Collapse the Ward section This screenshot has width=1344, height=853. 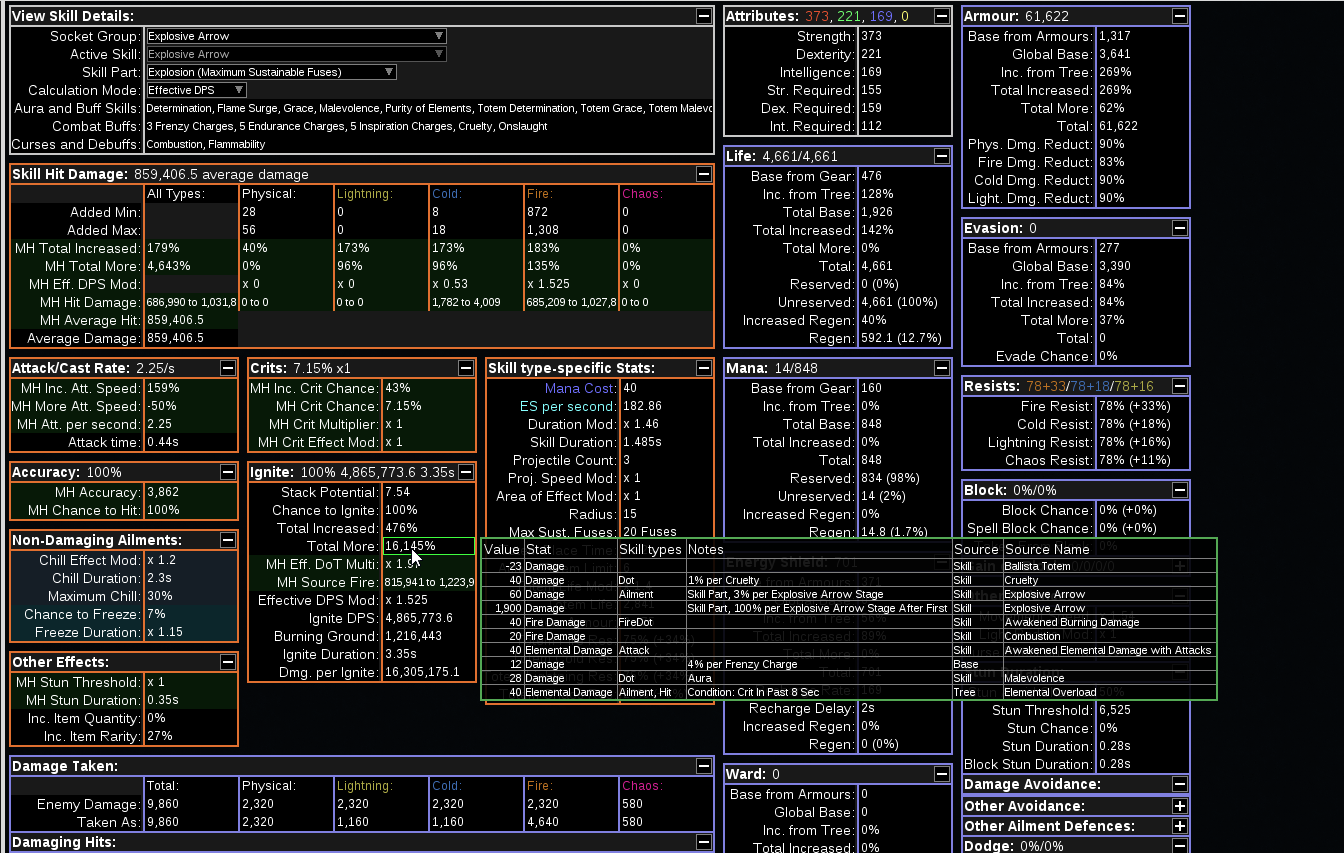point(942,774)
